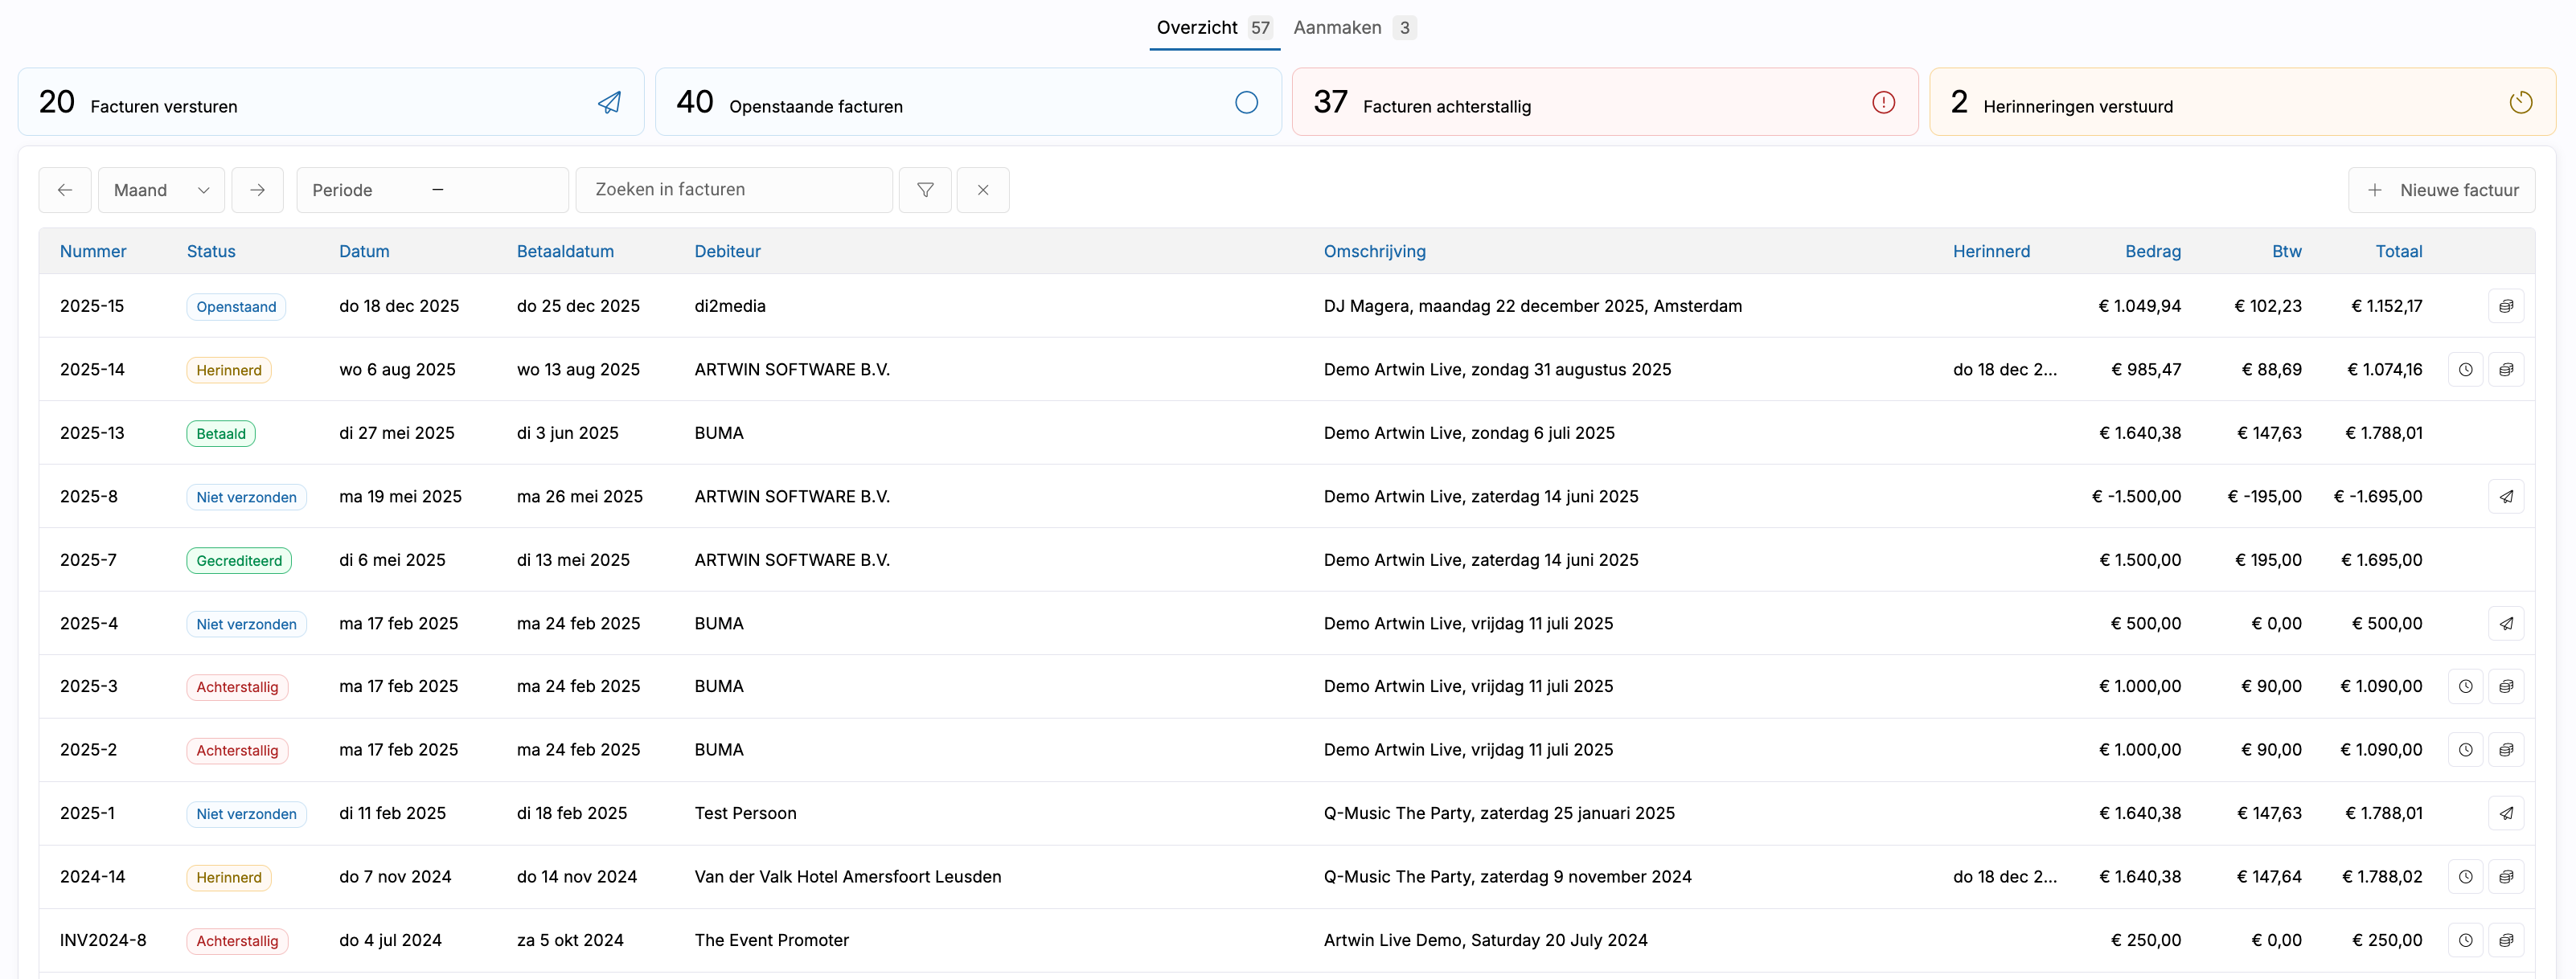Go to the previous period with left arrow
This screenshot has width=2576, height=979.
click(65, 190)
